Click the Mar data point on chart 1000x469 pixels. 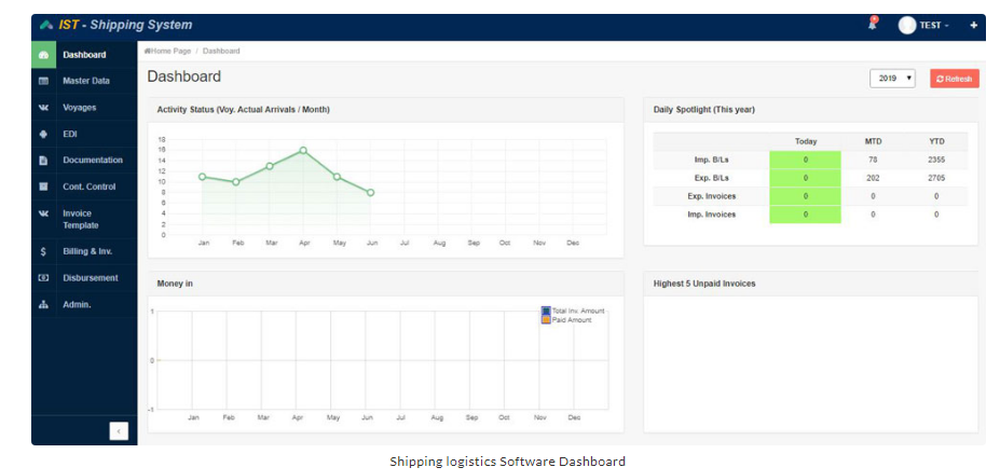pos(270,166)
